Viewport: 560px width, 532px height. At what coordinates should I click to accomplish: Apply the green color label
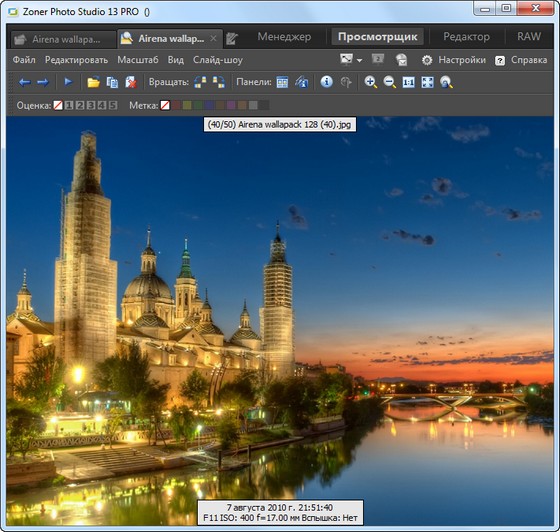[x=198, y=105]
